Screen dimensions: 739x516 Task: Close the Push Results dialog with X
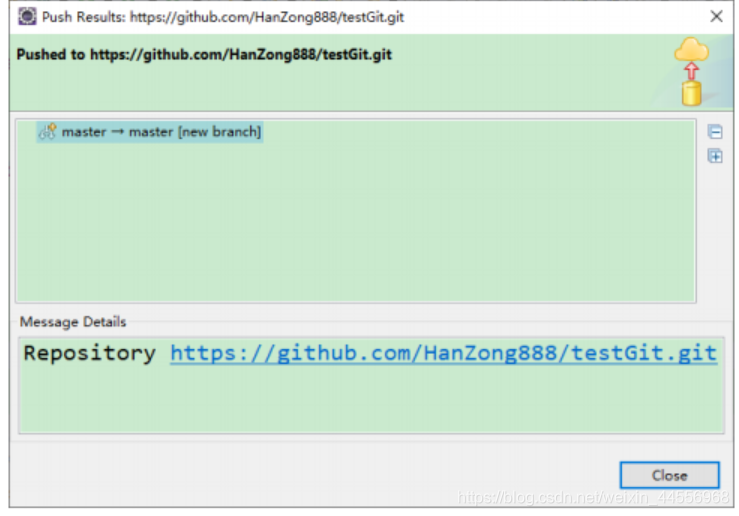pyautogui.click(x=716, y=16)
